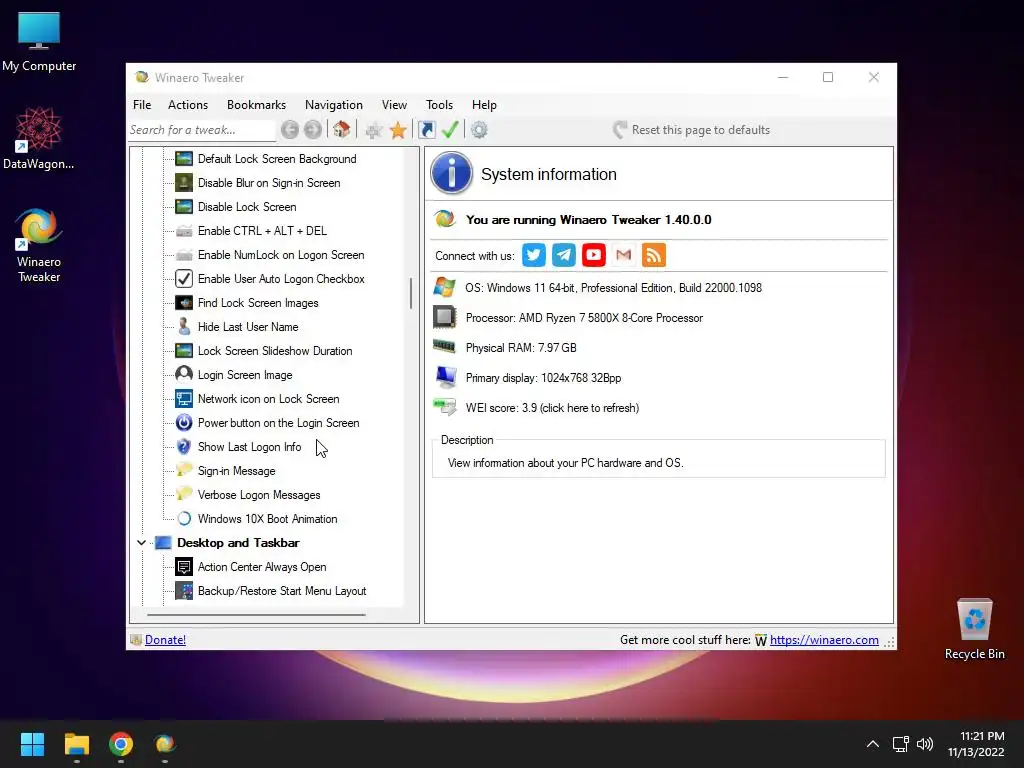Image resolution: width=1024 pixels, height=768 pixels.
Task: Open the Twitter link icon
Action: point(534,255)
